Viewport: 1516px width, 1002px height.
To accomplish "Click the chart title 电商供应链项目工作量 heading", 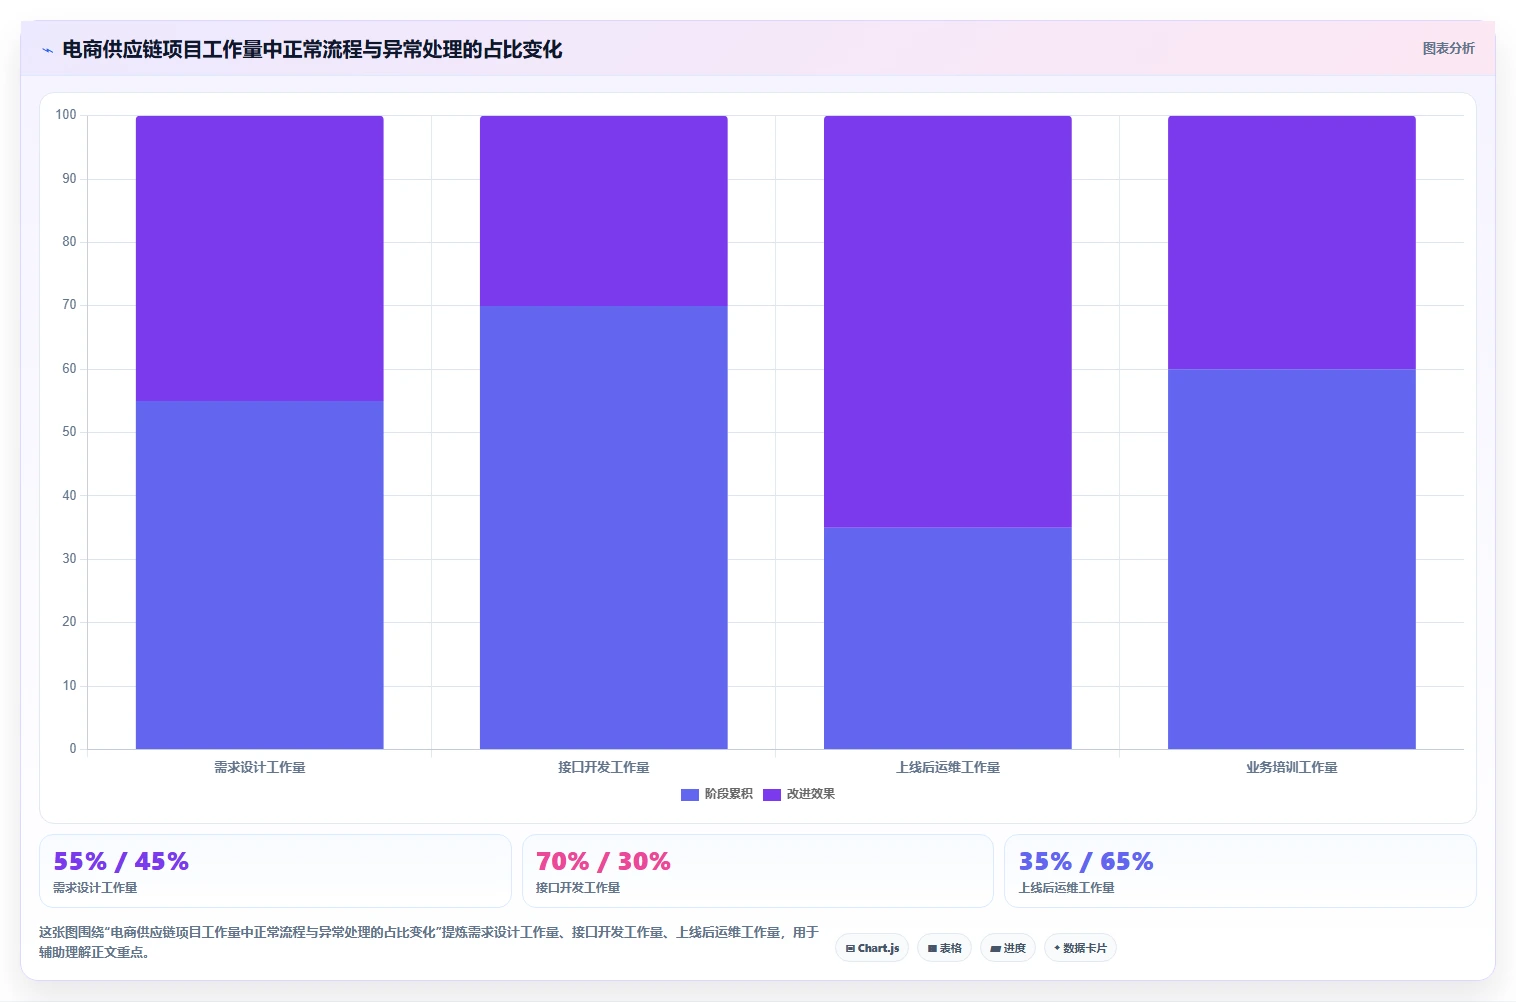I will tap(312, 49).
